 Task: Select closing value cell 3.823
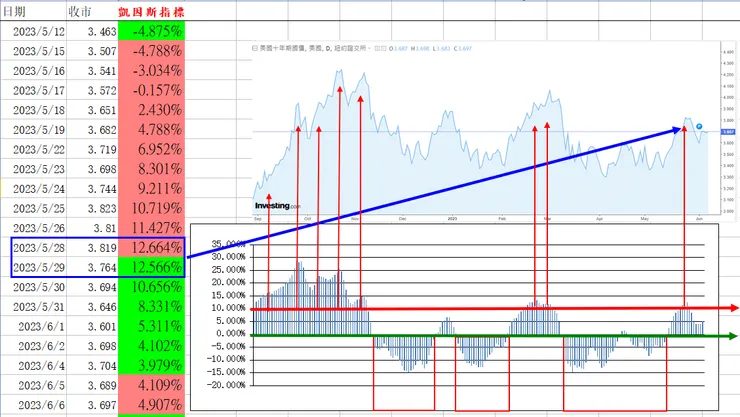92,208
